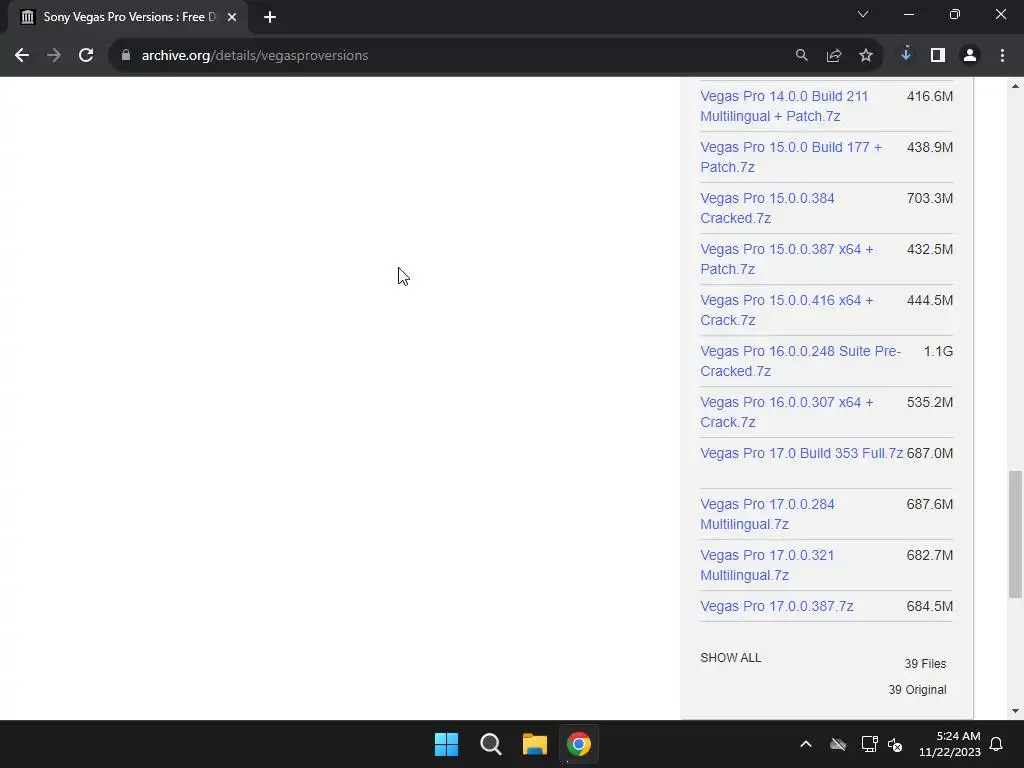Share this page icon
The image size is (1024, 768).
click(x=833, y=56)
